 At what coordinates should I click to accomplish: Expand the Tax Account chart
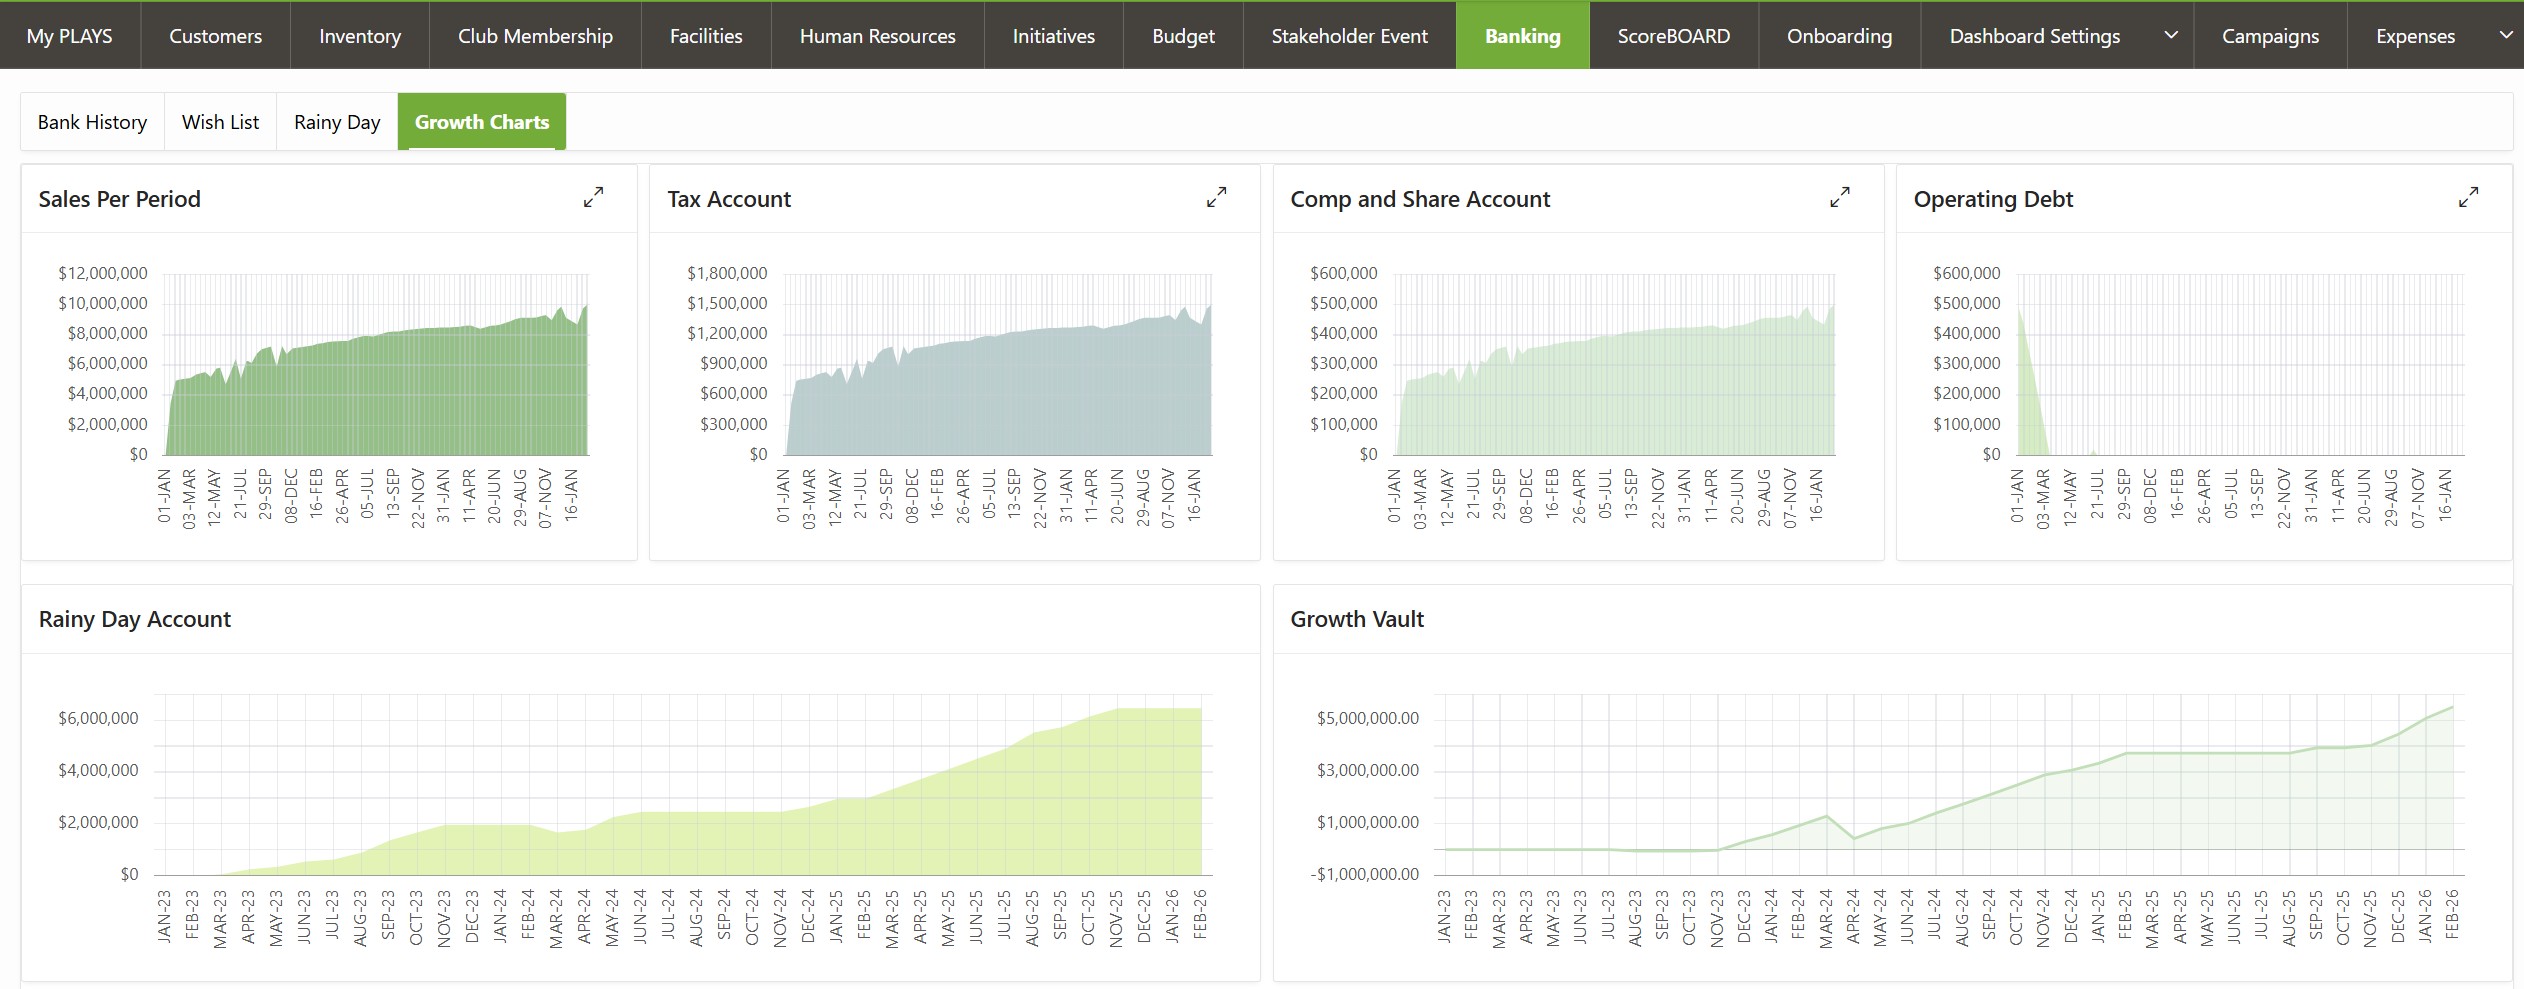coord(1216,198)
